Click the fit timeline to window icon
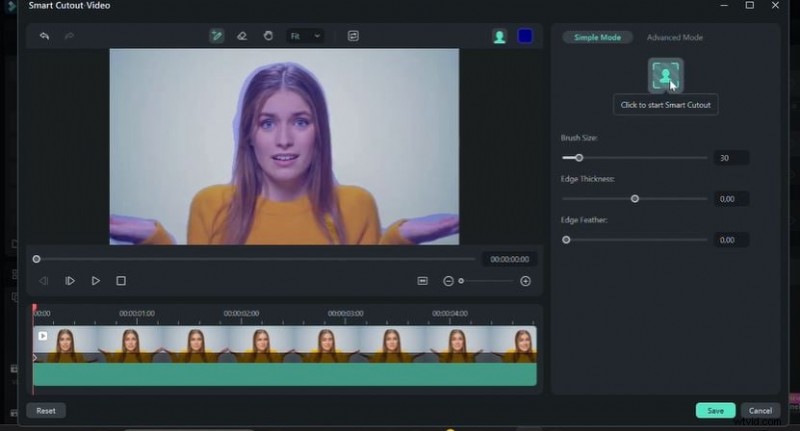The width and height of the screenshot is (800, 431). [422, 281]
